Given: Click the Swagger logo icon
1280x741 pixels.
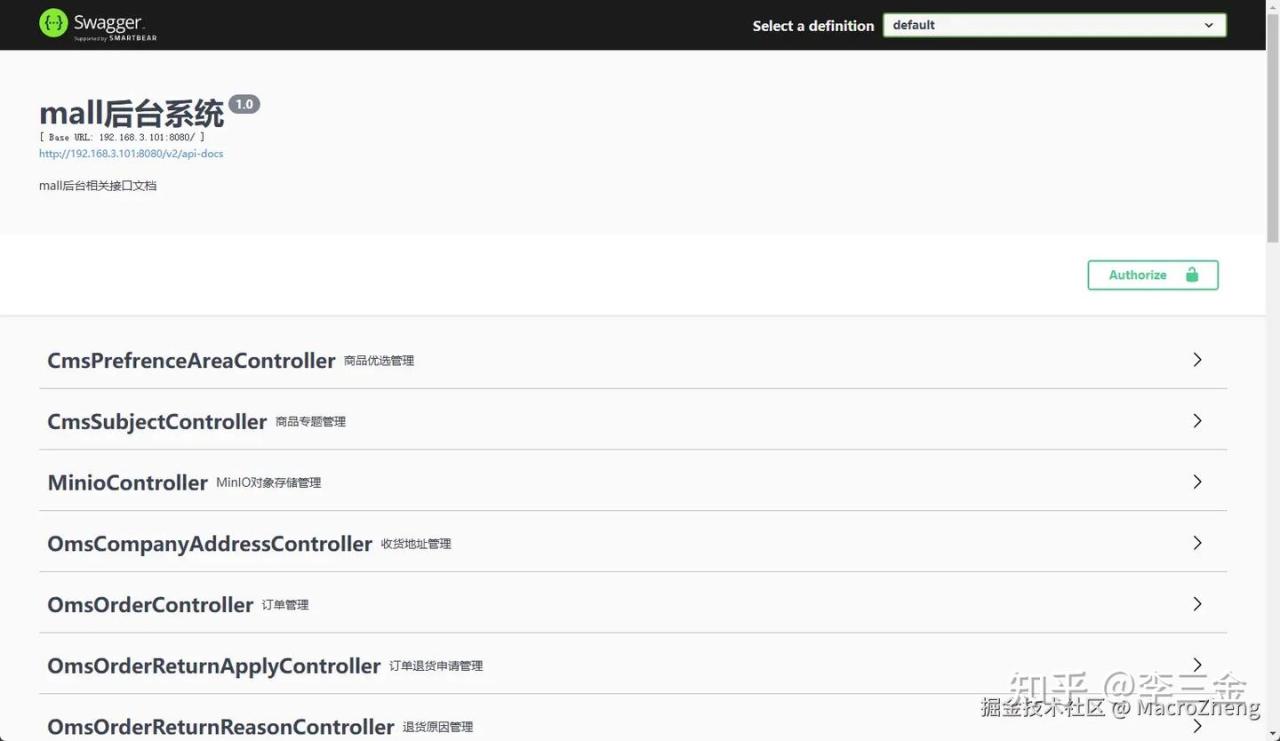Looking at the screenshot, I should 53,24.
